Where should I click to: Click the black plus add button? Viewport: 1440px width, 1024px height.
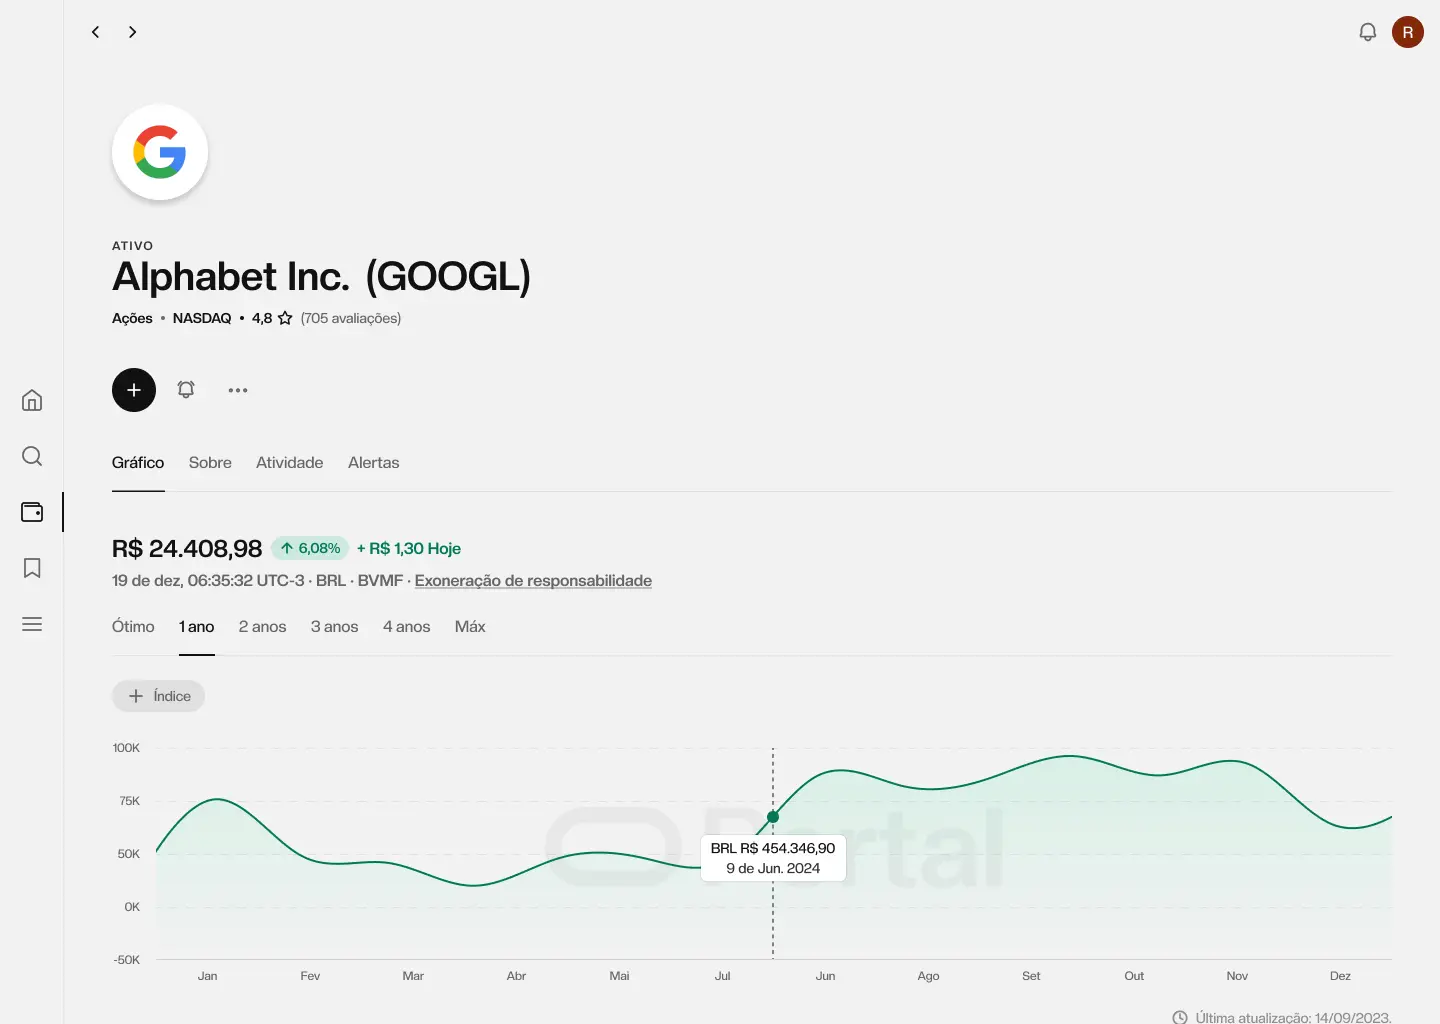coord(134,390)
